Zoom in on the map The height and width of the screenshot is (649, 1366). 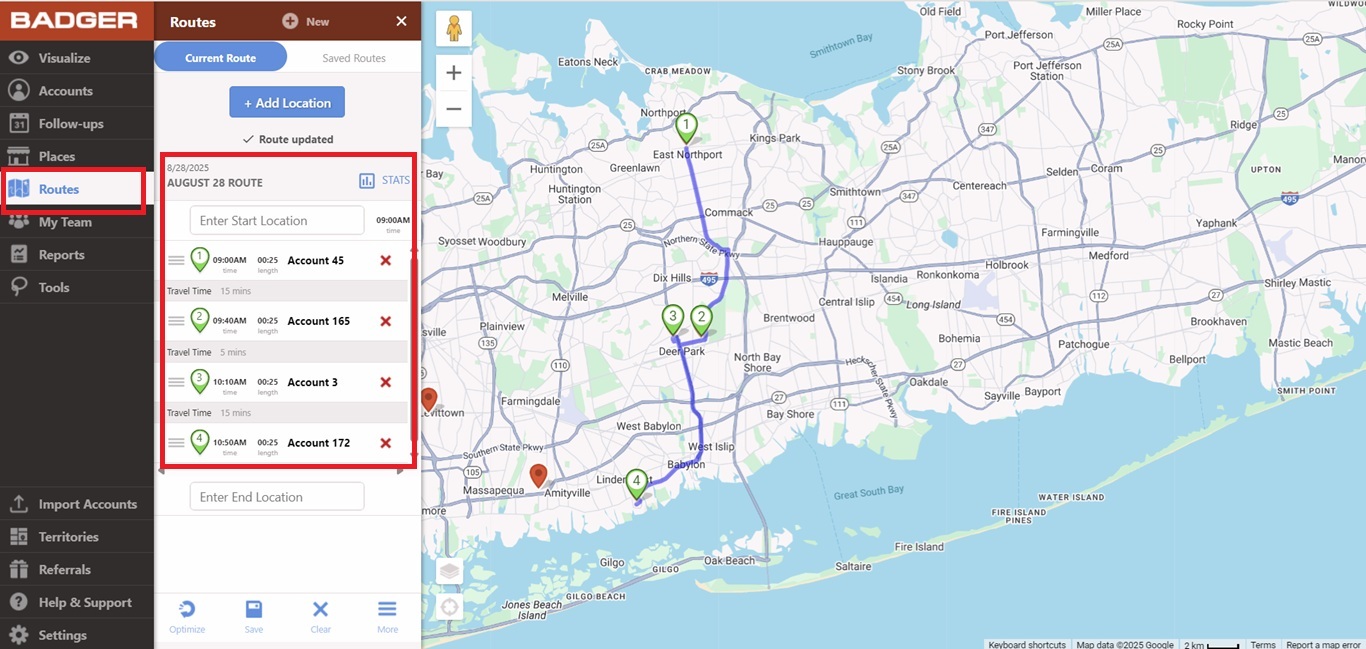[x=454, y=73]
